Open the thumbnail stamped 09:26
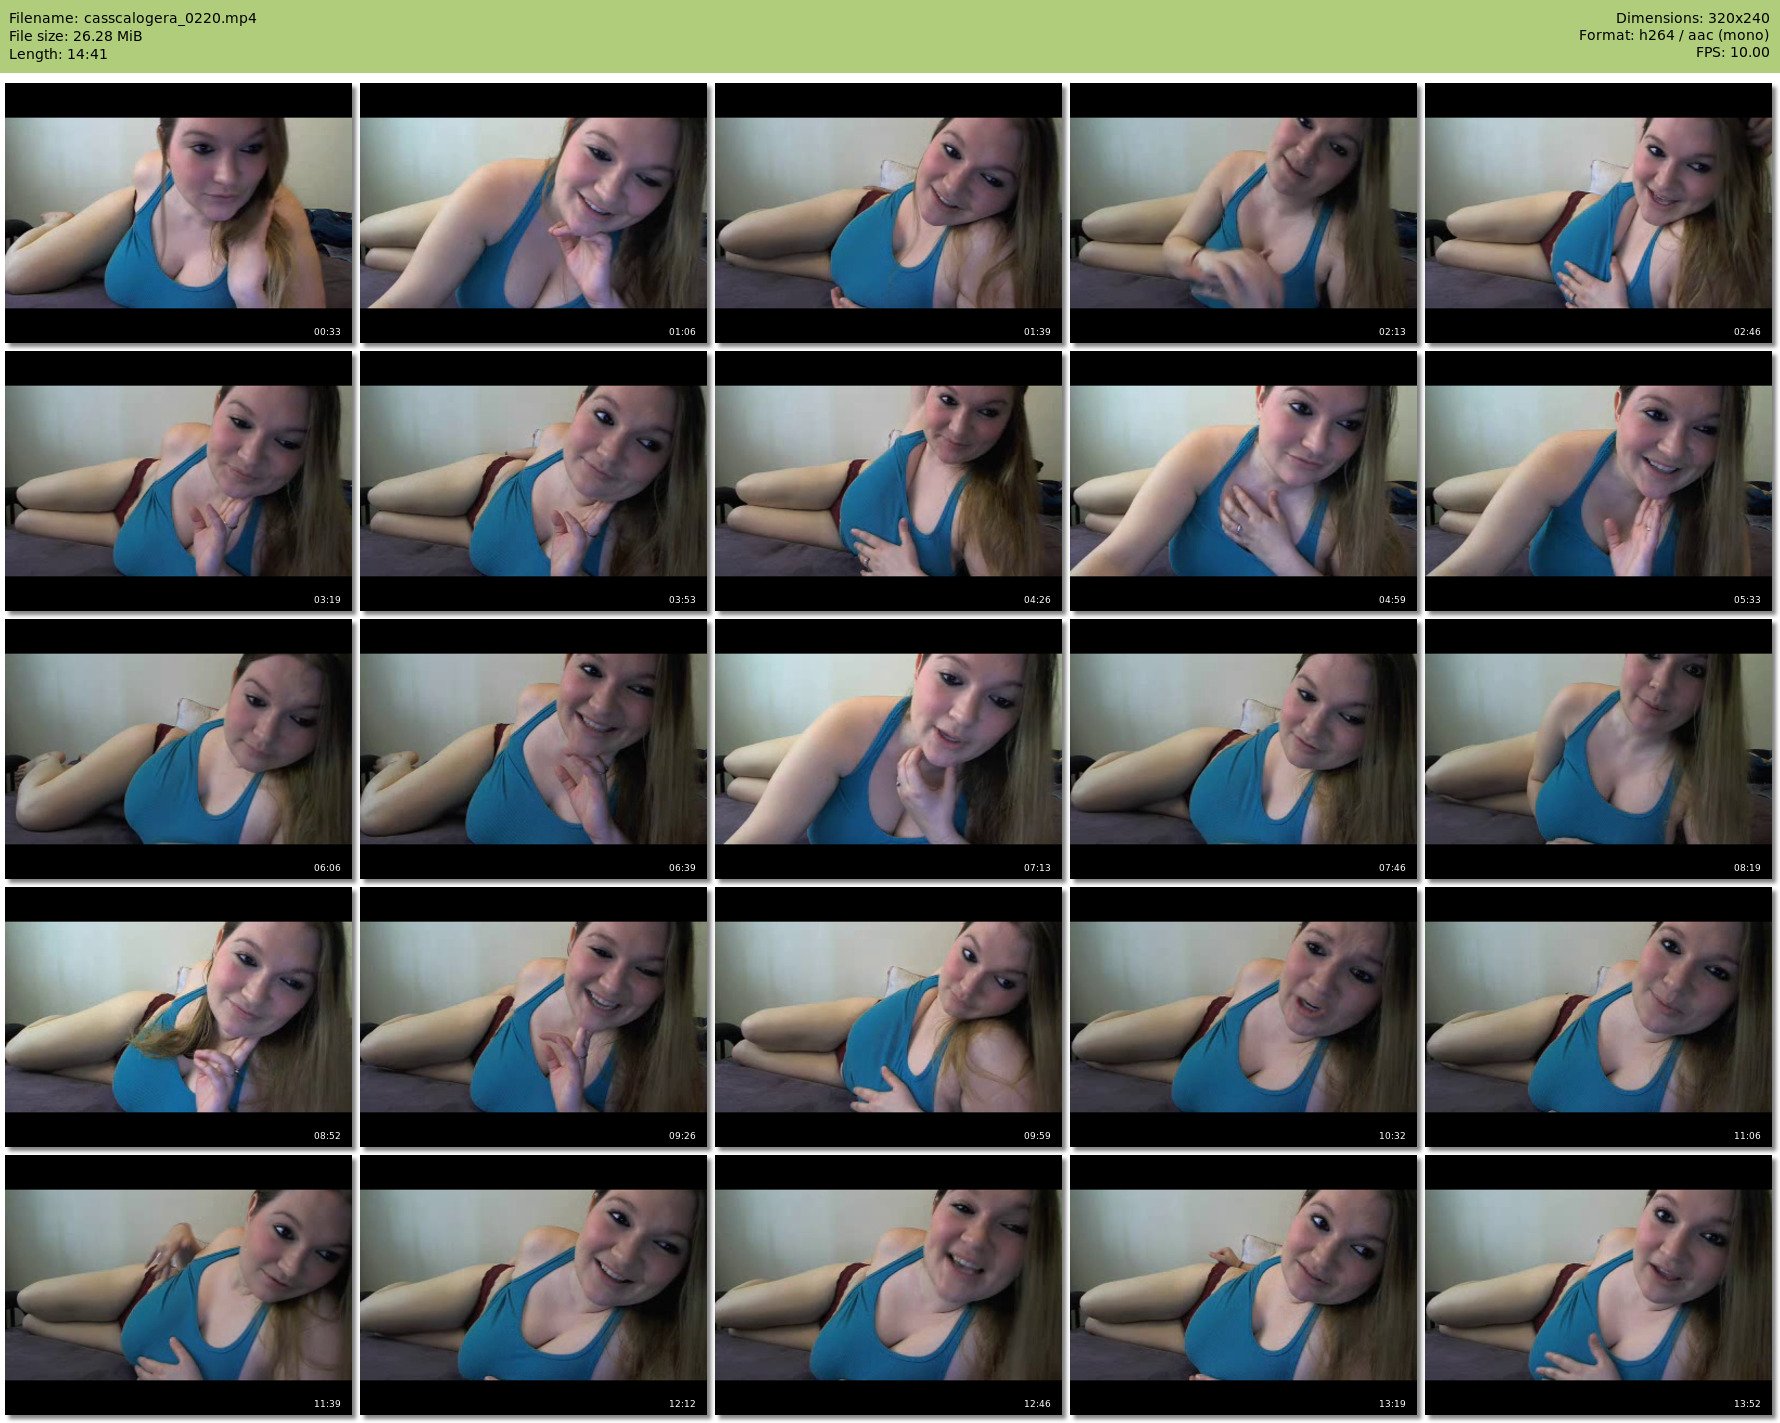This screenshot has height=1423, width=1780. 534,1017
